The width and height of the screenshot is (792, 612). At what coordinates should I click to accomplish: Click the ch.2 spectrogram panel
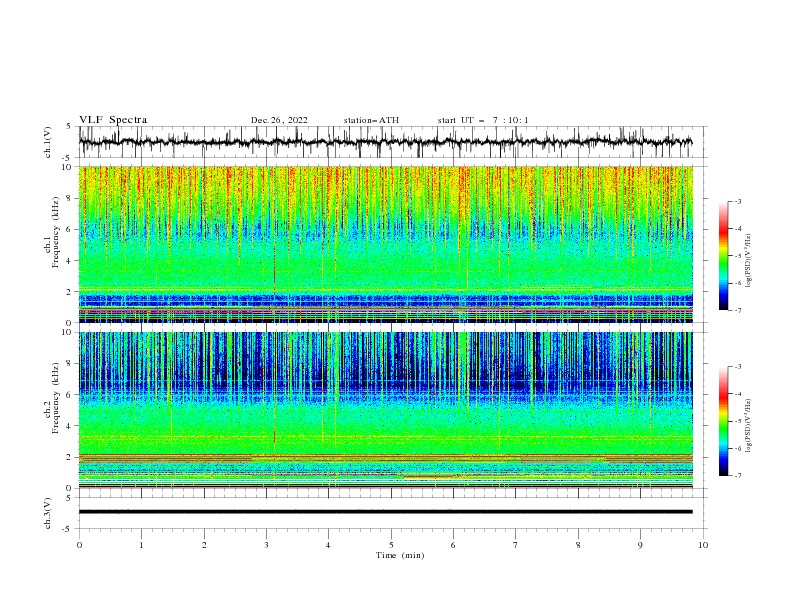(x=385, y=410)
